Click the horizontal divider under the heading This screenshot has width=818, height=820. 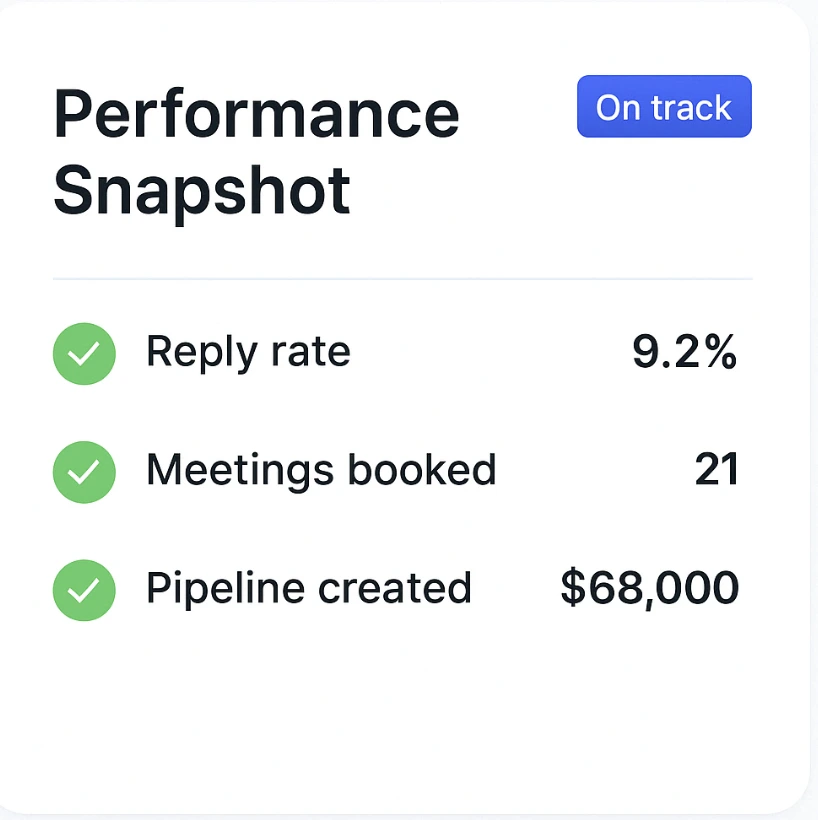403,279
